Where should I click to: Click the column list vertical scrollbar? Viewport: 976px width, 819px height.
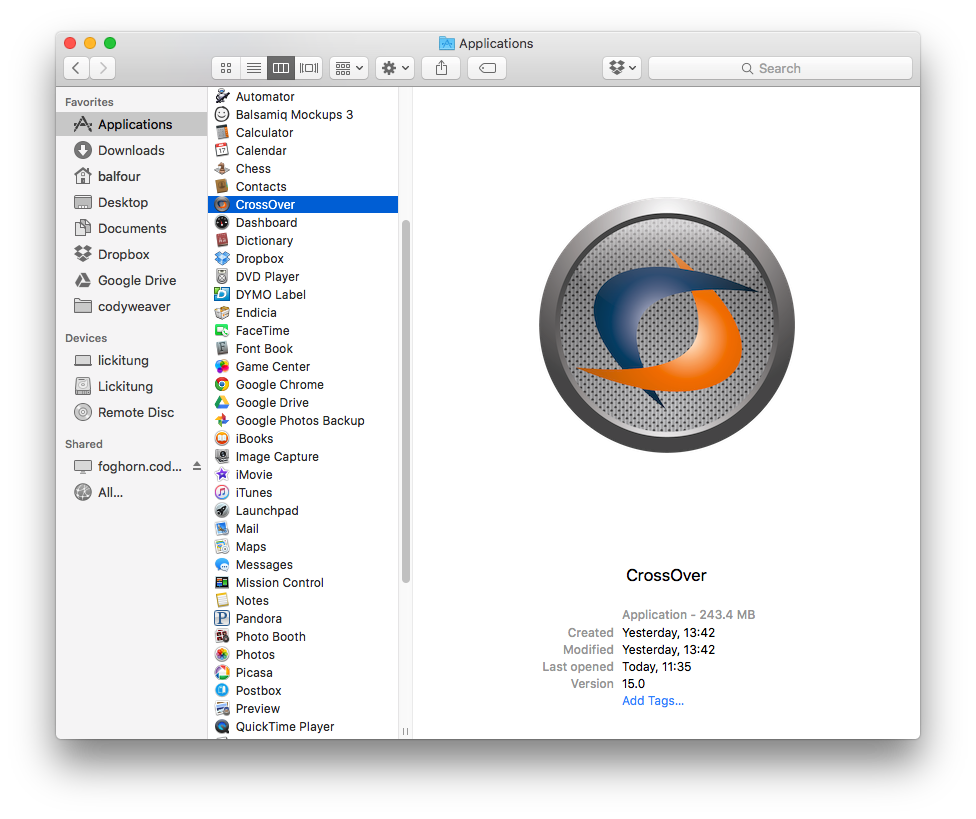click(x=406, y=400)
